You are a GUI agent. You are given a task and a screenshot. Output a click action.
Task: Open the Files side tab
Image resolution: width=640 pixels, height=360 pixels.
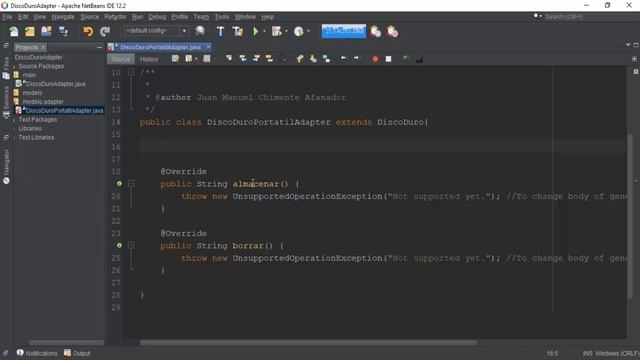point(6,67)
